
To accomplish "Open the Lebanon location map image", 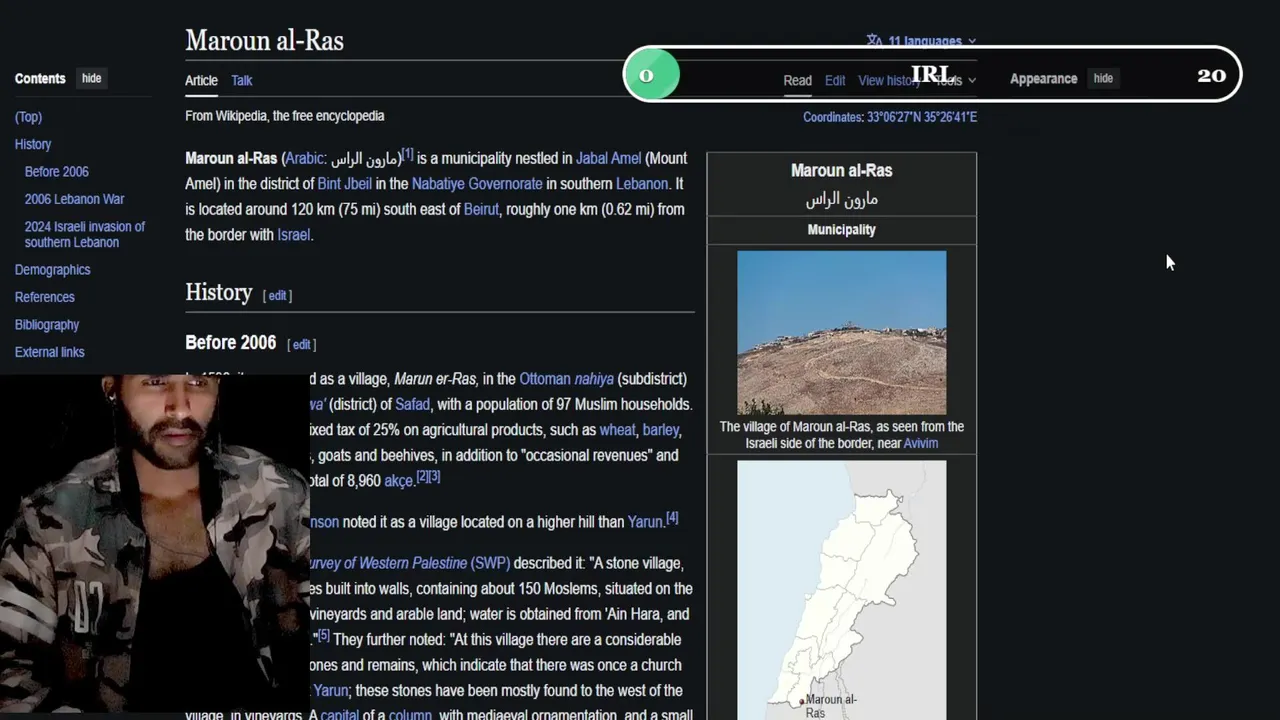I will point(841,590).
